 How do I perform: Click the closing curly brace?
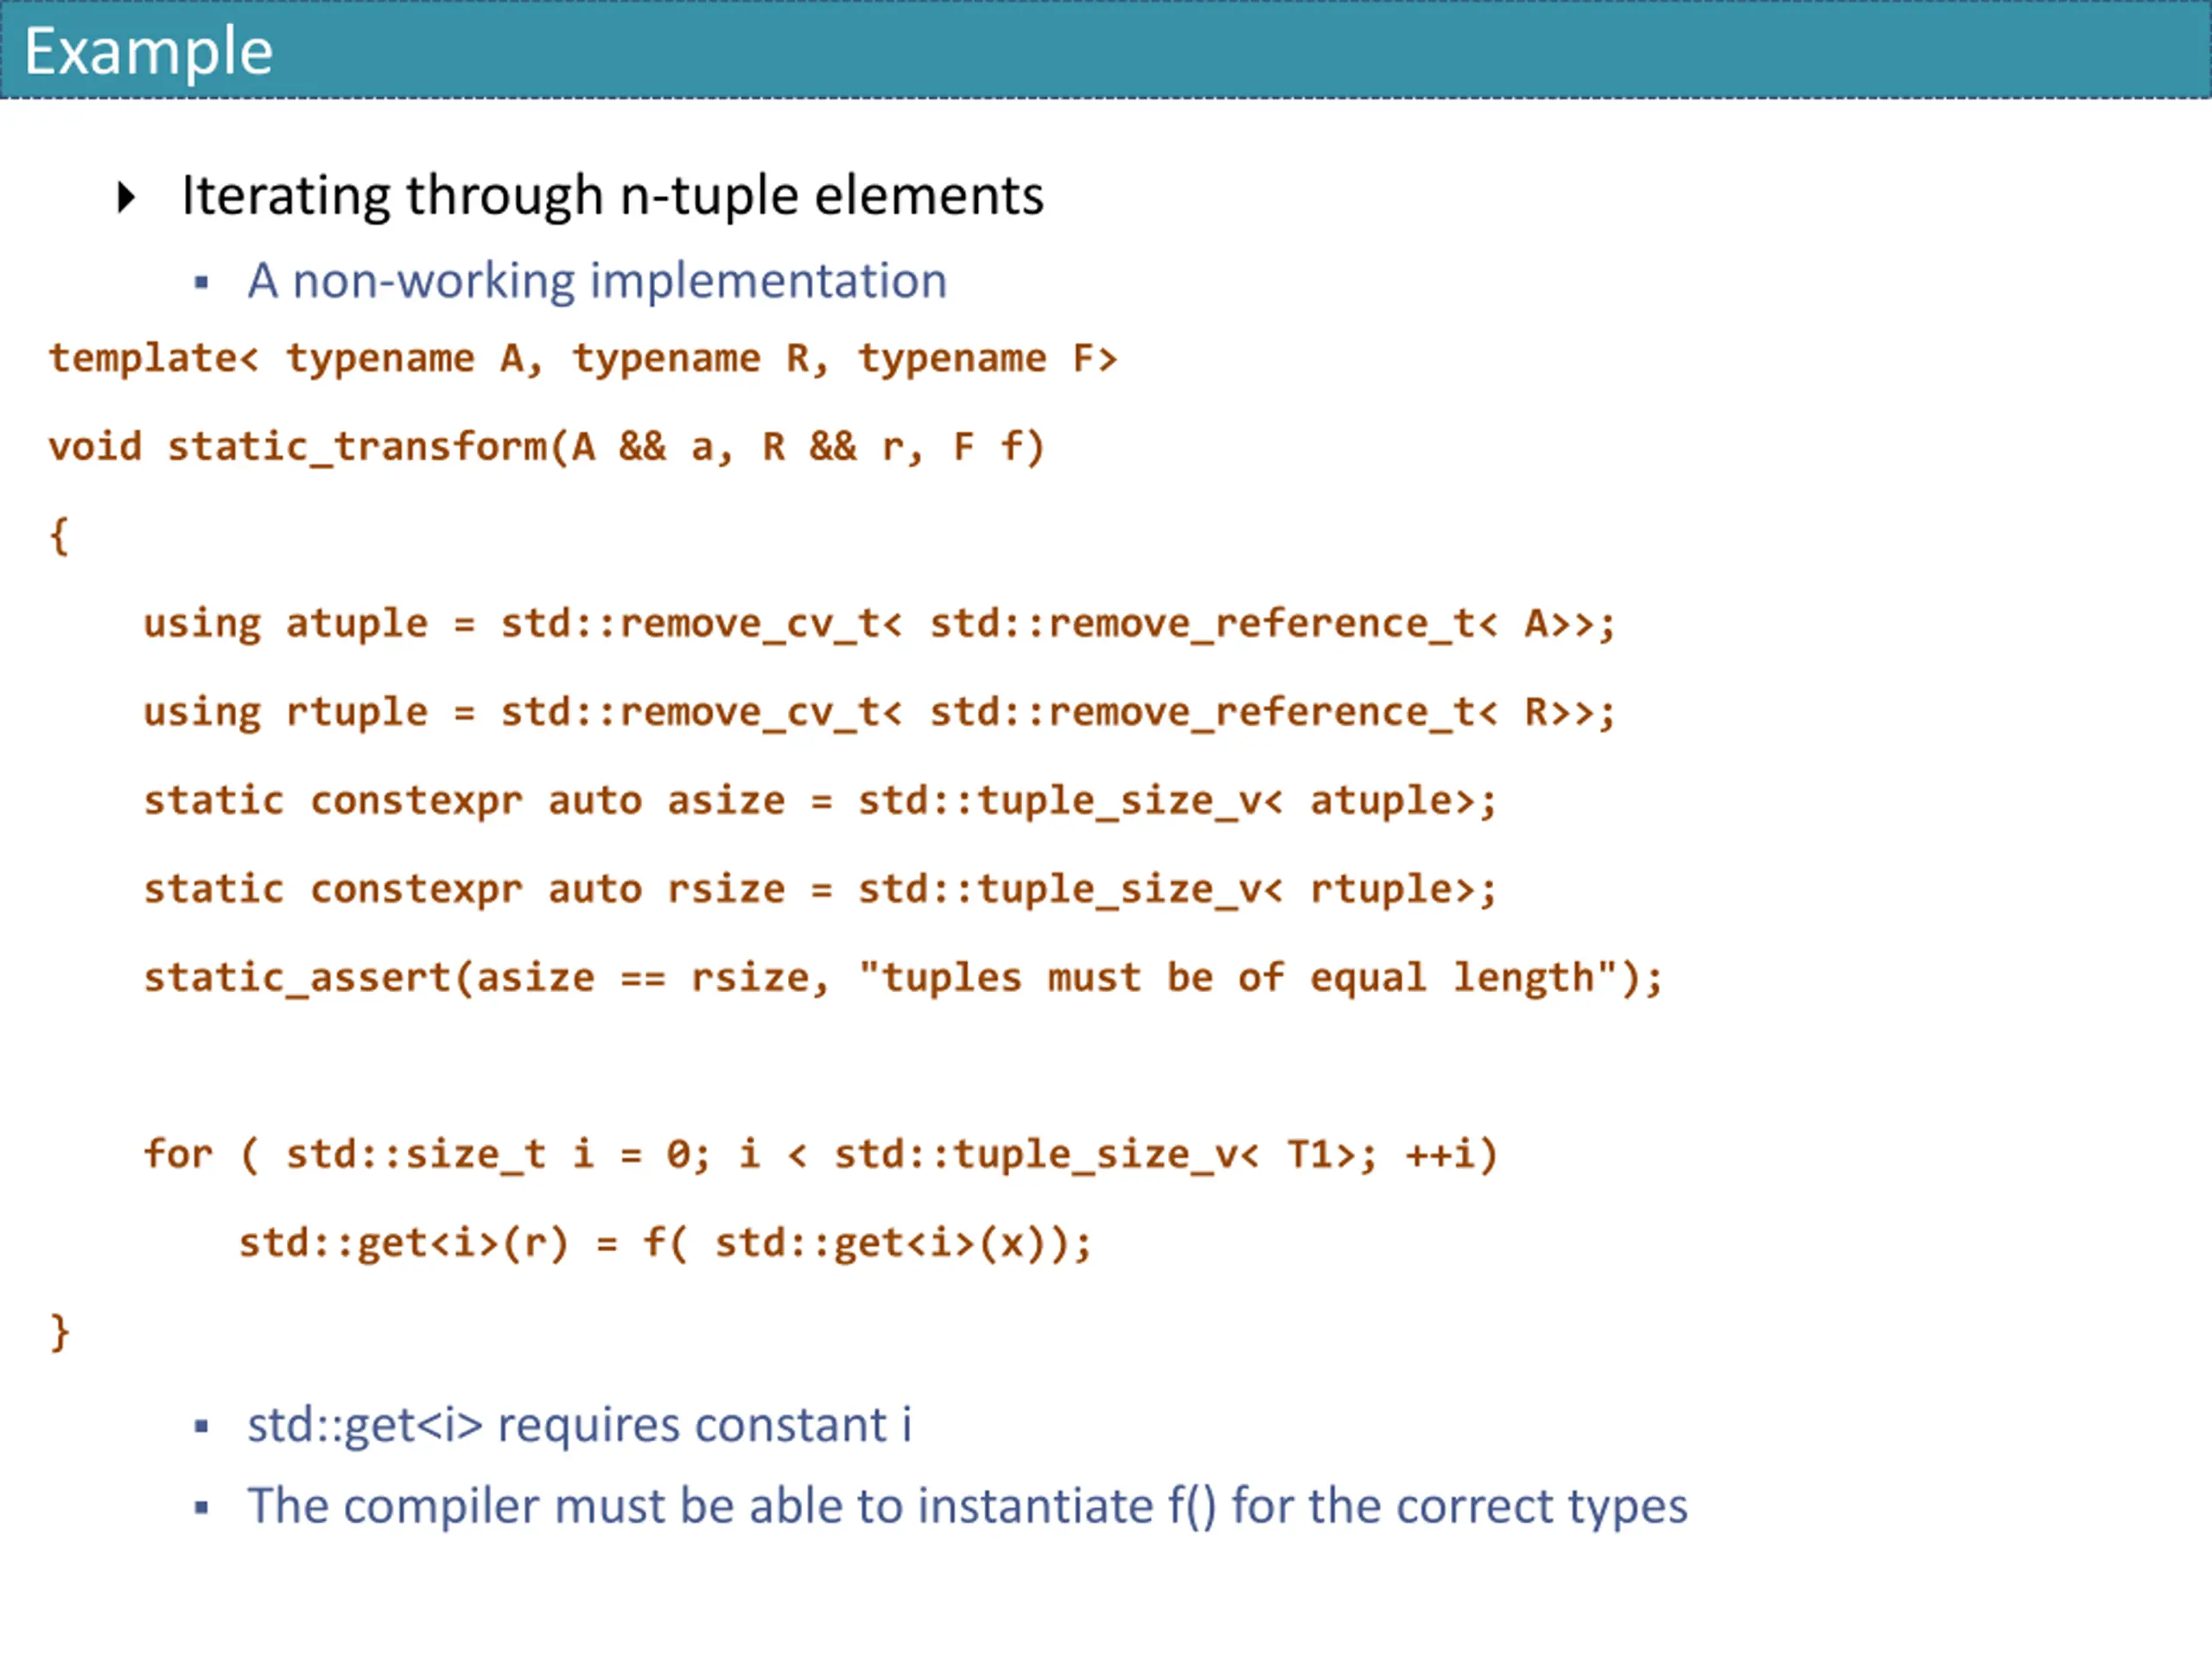pos(59,1333)
